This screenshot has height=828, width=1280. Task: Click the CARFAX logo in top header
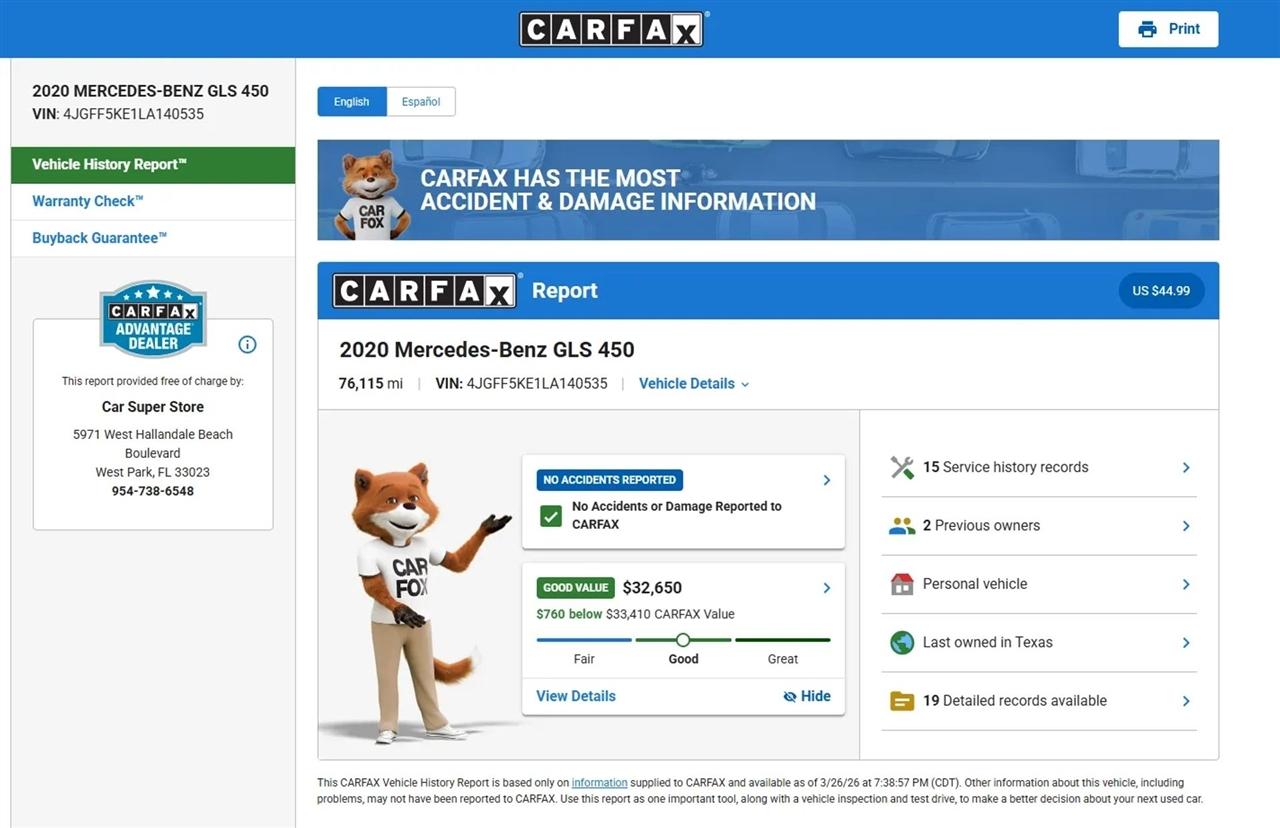(x=611, y=29)
